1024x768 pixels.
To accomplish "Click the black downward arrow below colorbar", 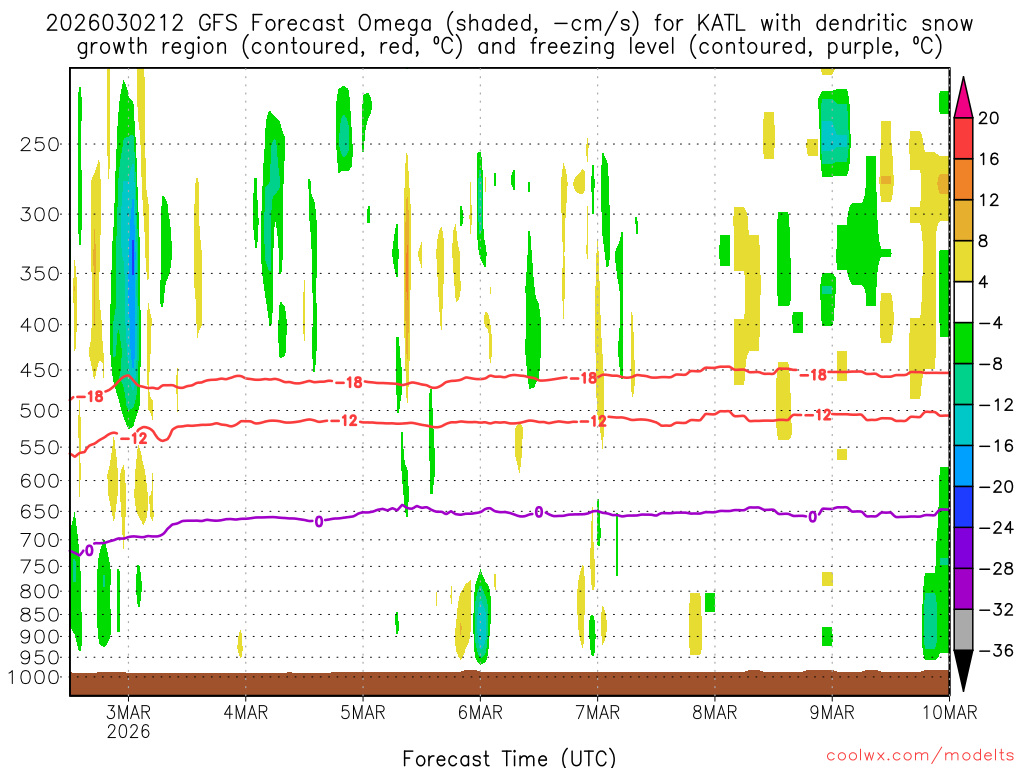I will (963, 671).
